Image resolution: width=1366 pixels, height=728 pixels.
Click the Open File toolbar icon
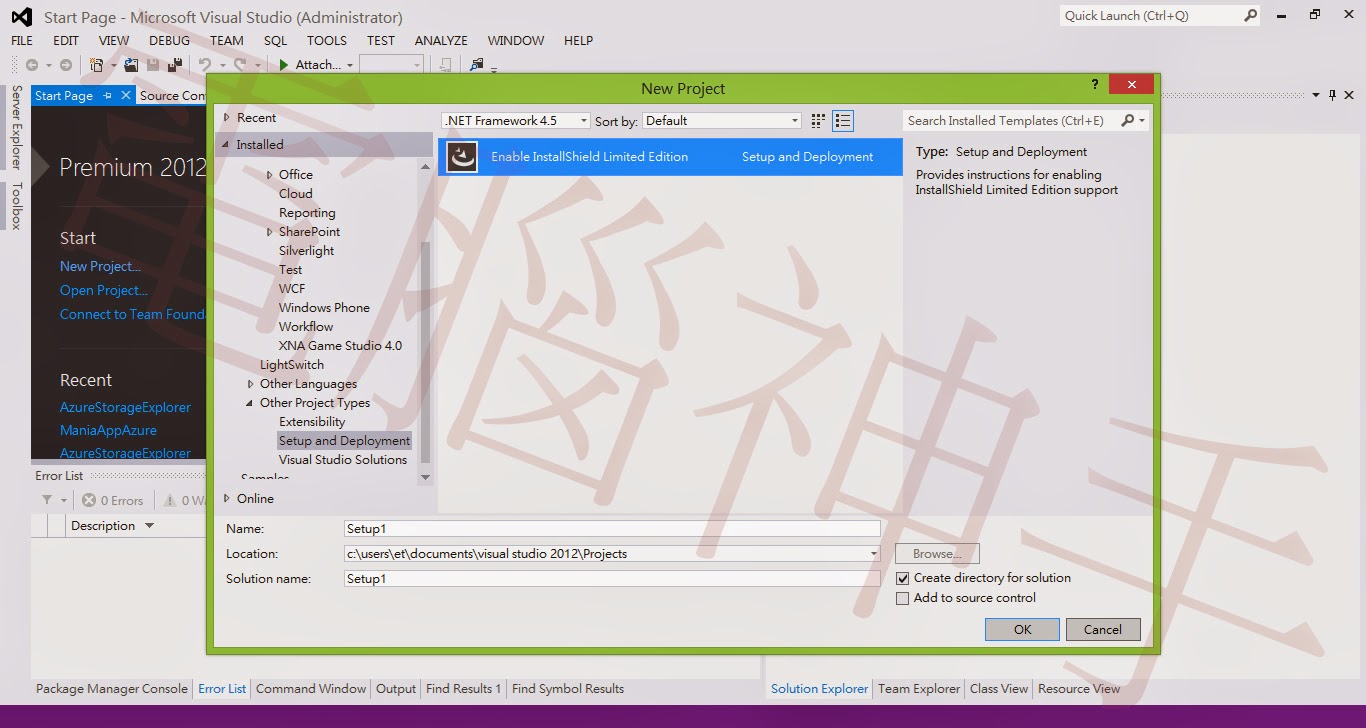tap(131, 65)
